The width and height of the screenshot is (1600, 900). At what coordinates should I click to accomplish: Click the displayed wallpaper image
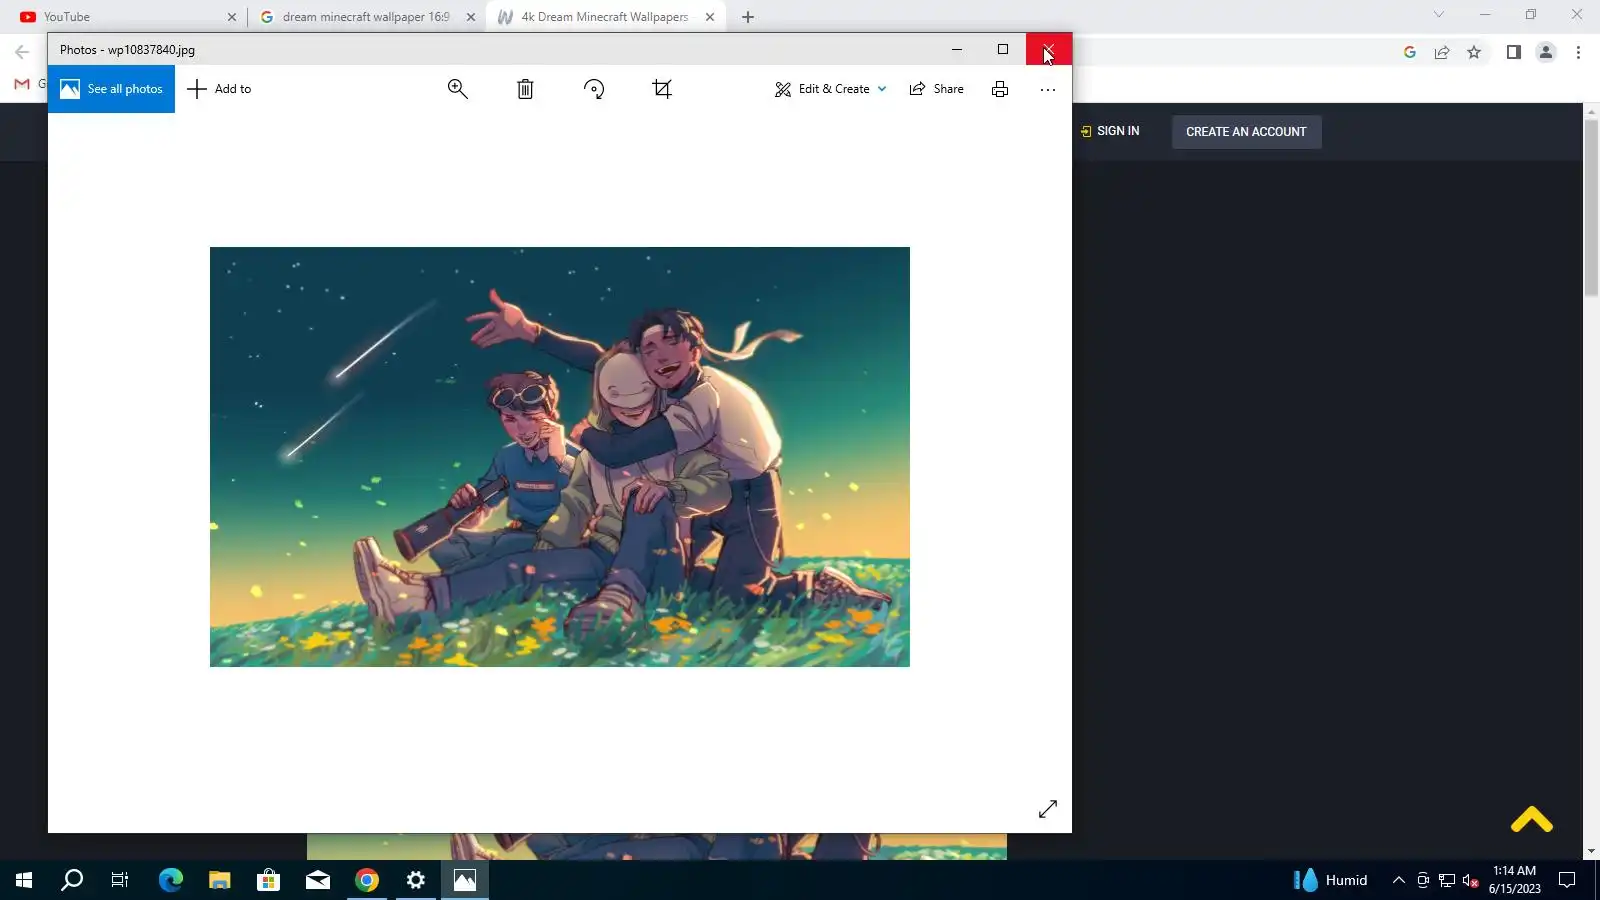560,457
